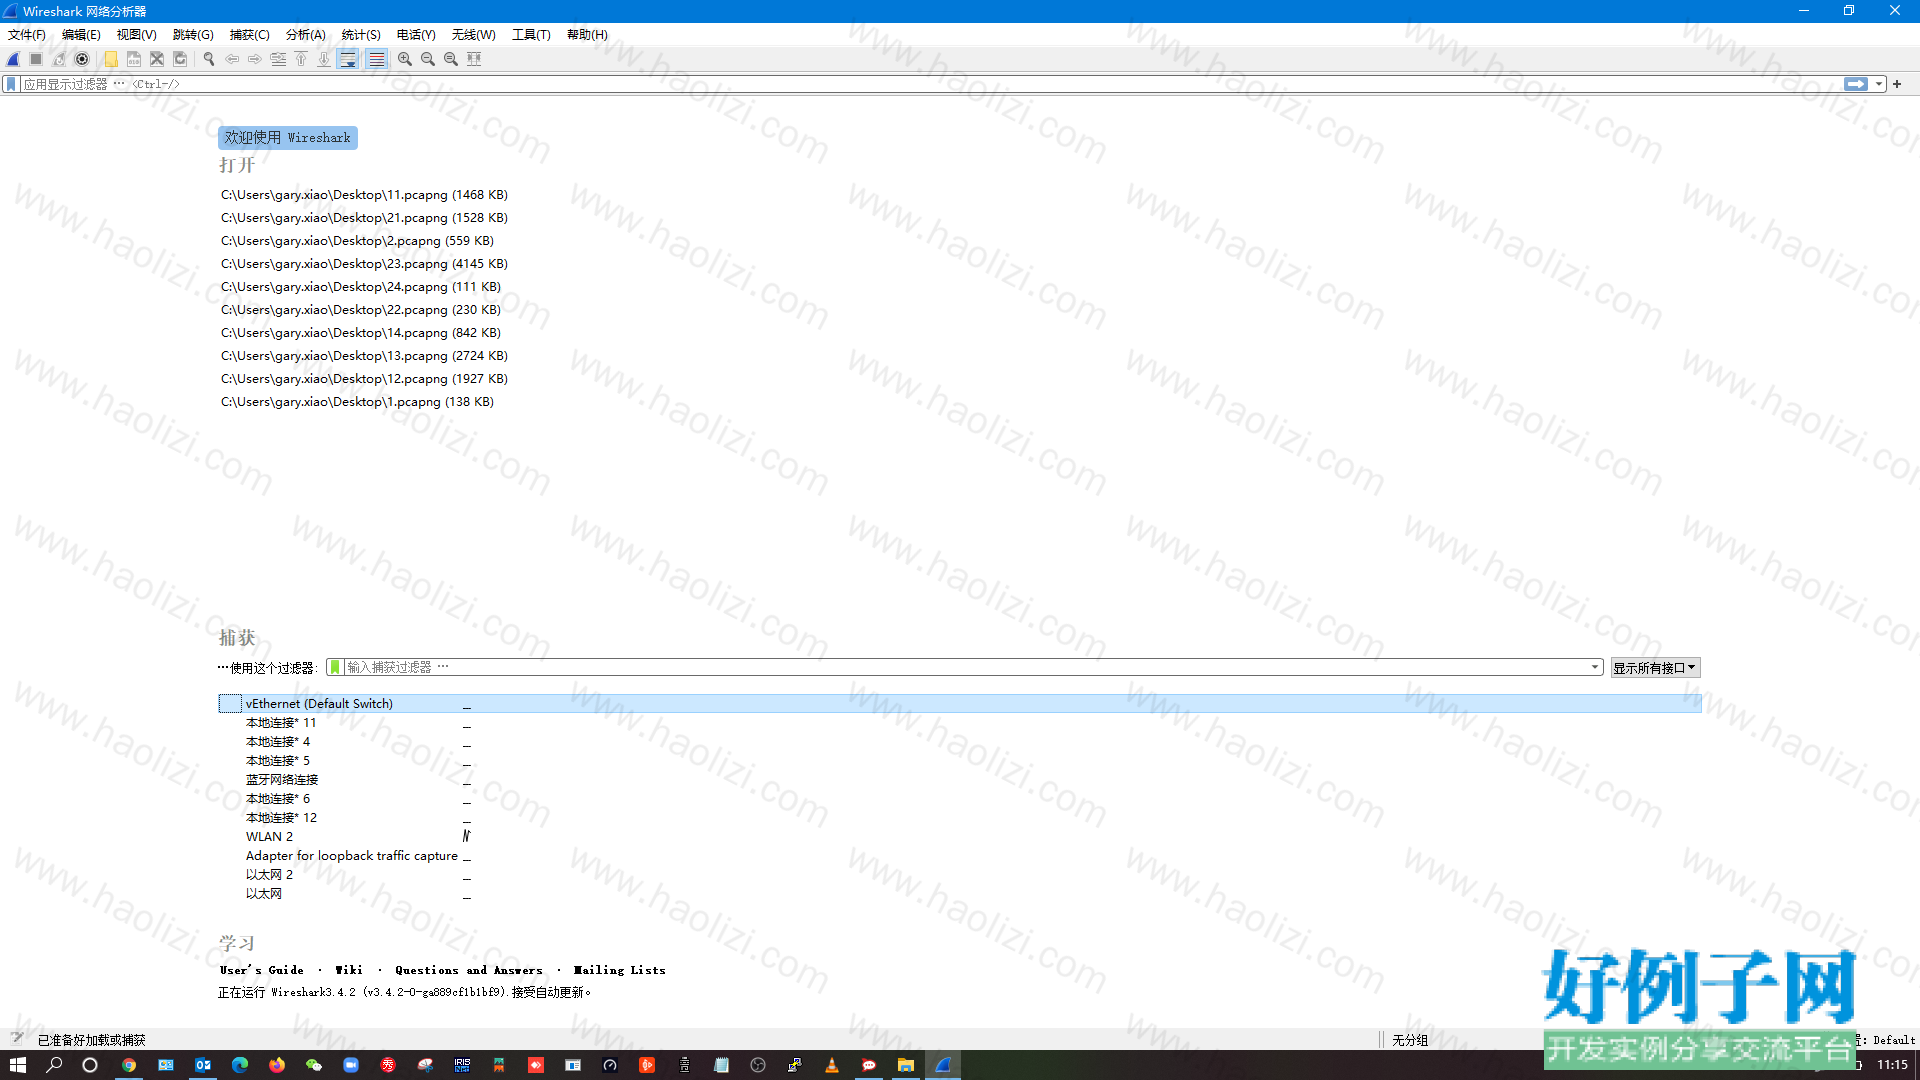Expand the display filter history dropdown
This screenshot has width=1920, height=1080.
(1880, 84)
